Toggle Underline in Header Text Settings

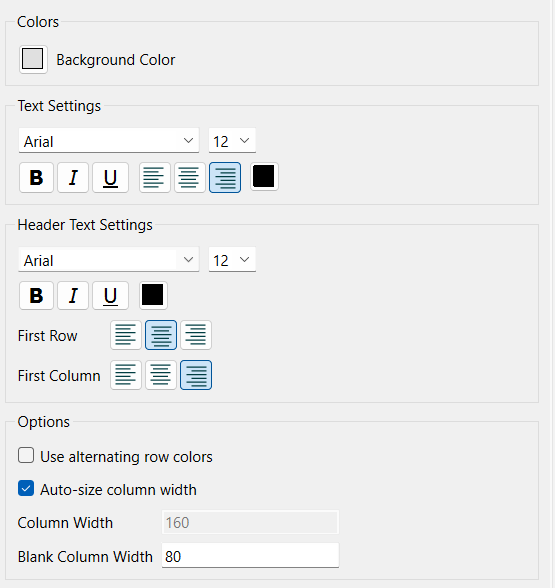pyautogui.click(x=111, y=296)
